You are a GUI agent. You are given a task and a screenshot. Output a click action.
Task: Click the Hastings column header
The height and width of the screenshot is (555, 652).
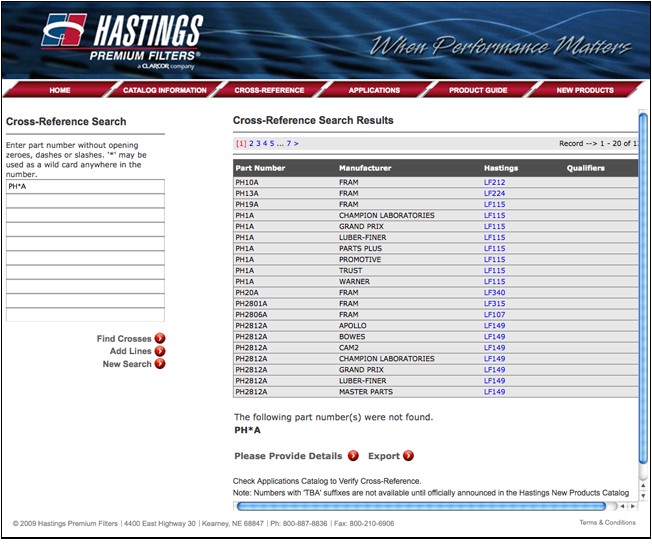[501, 168]
